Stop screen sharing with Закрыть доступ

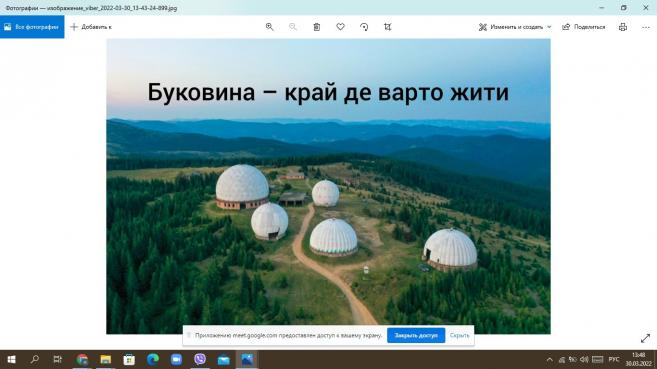point(416,335)
